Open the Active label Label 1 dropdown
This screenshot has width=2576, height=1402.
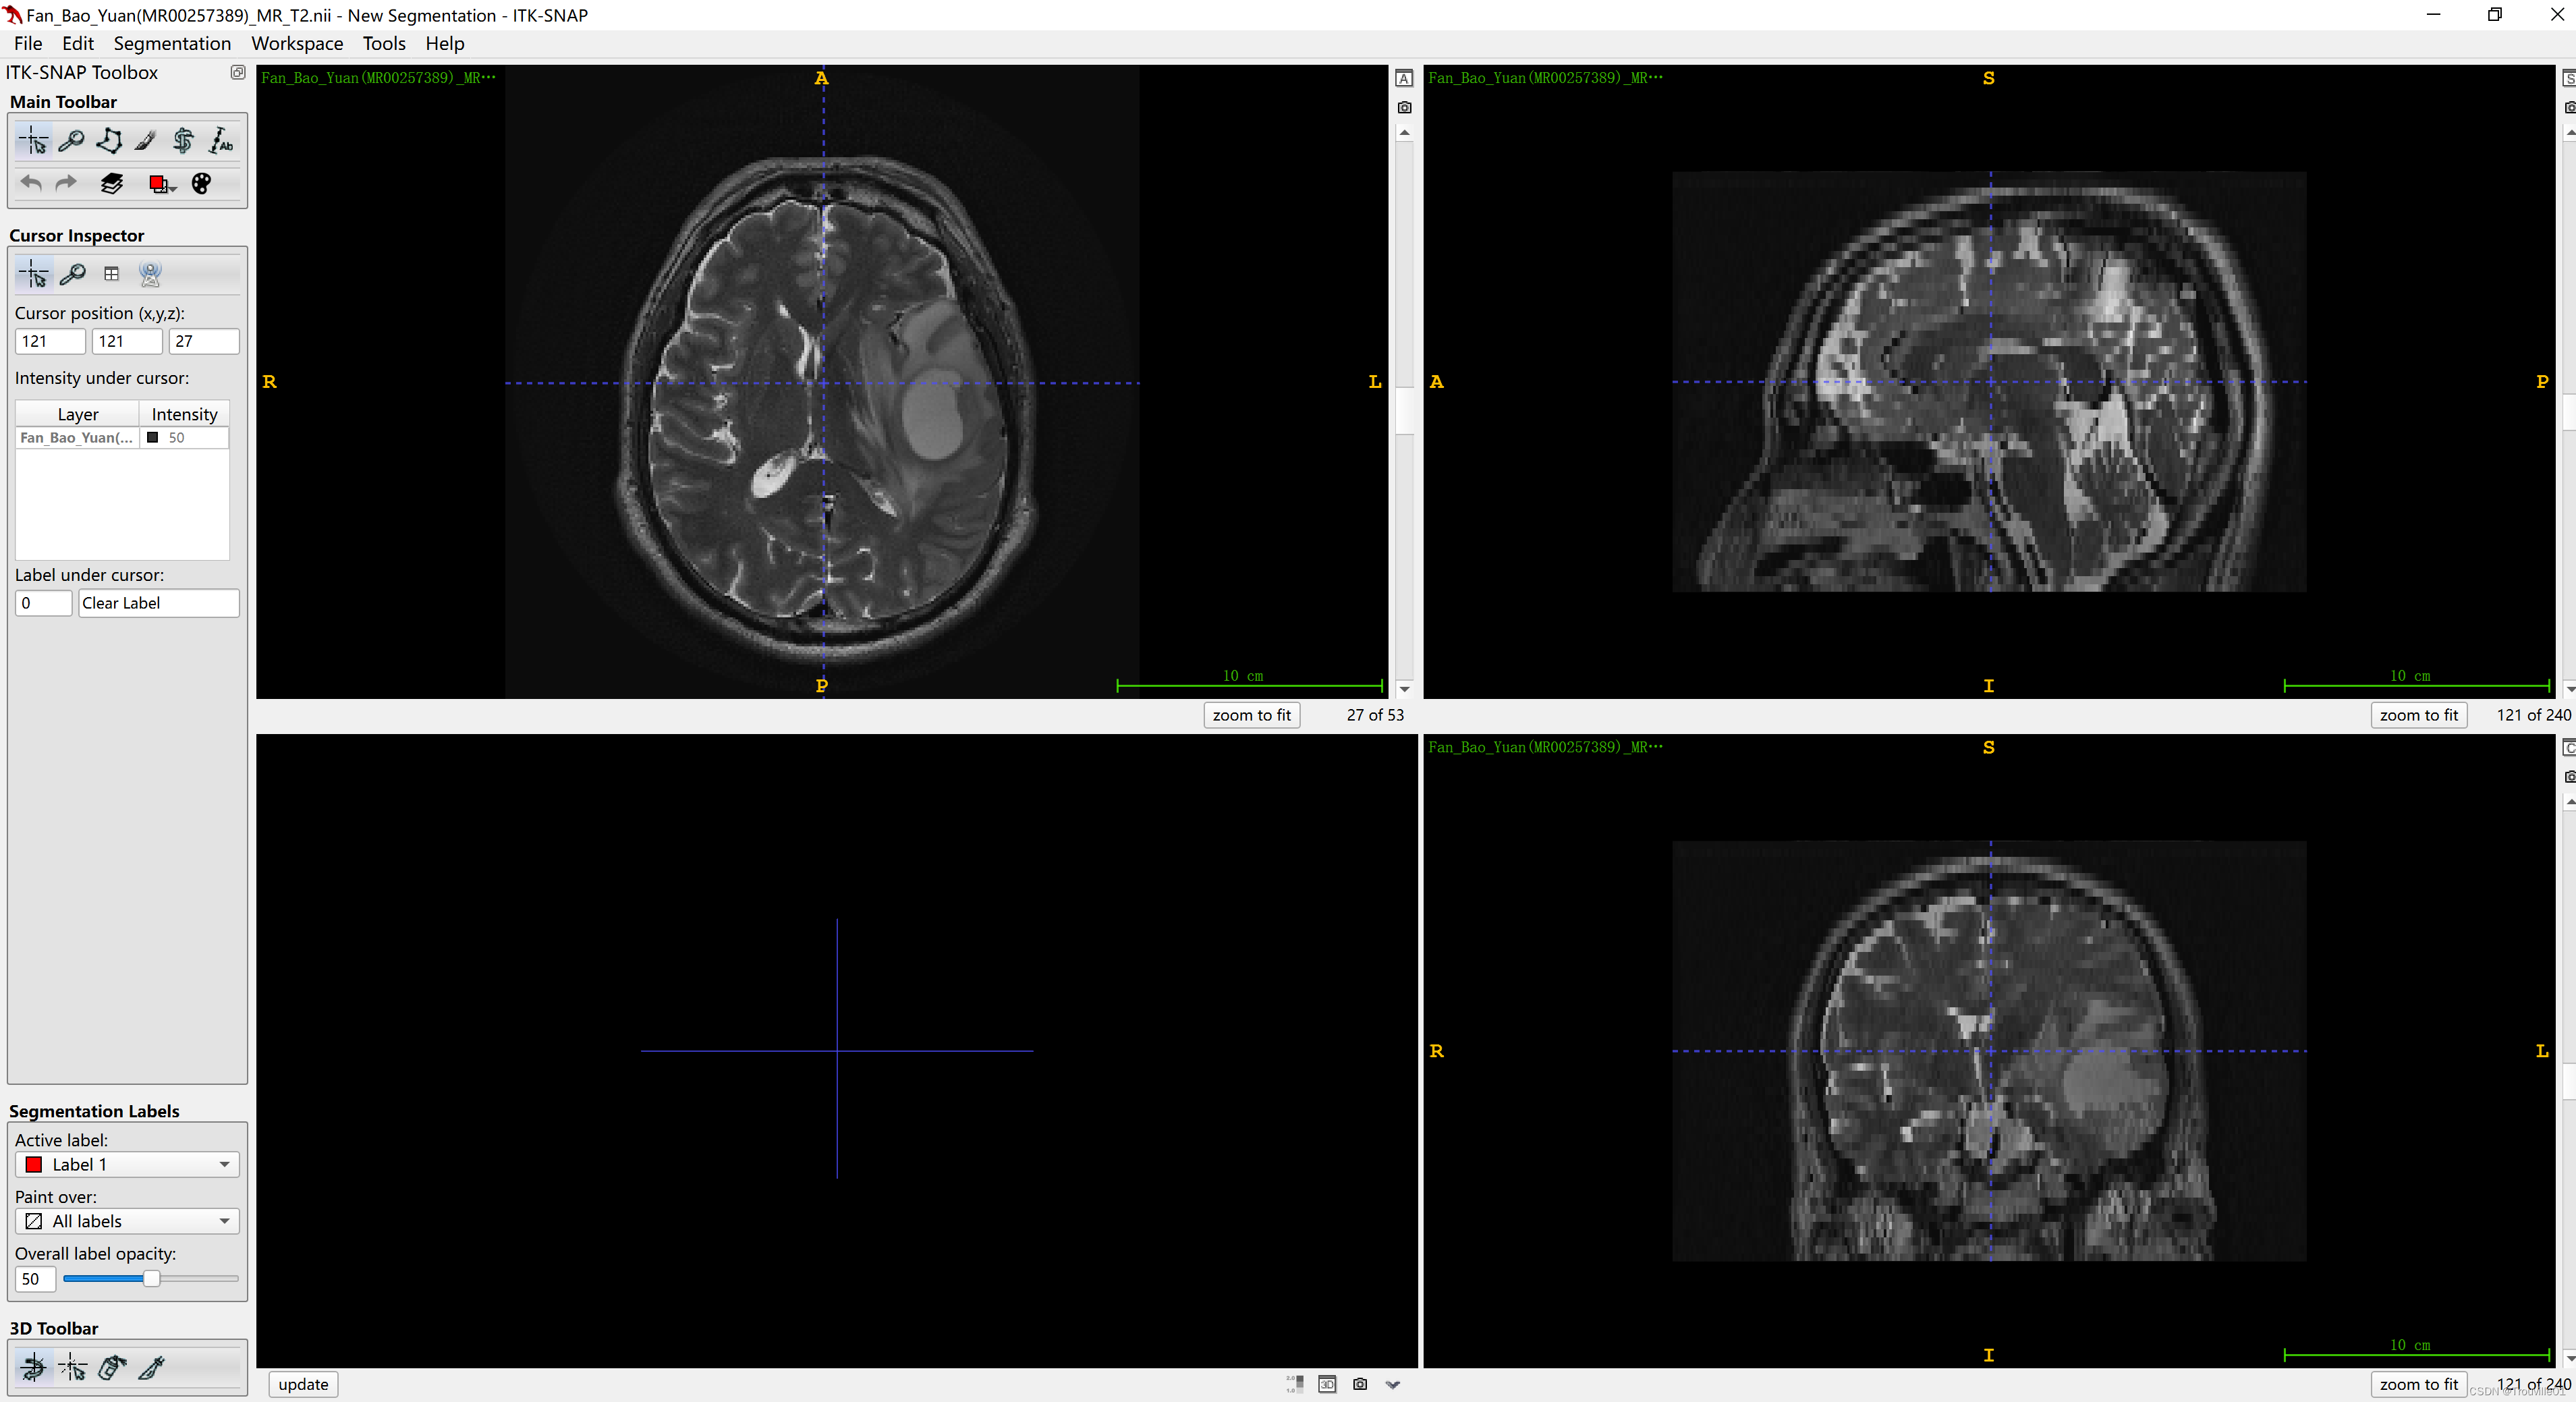pyautogui.click(x=127, y=1164)
